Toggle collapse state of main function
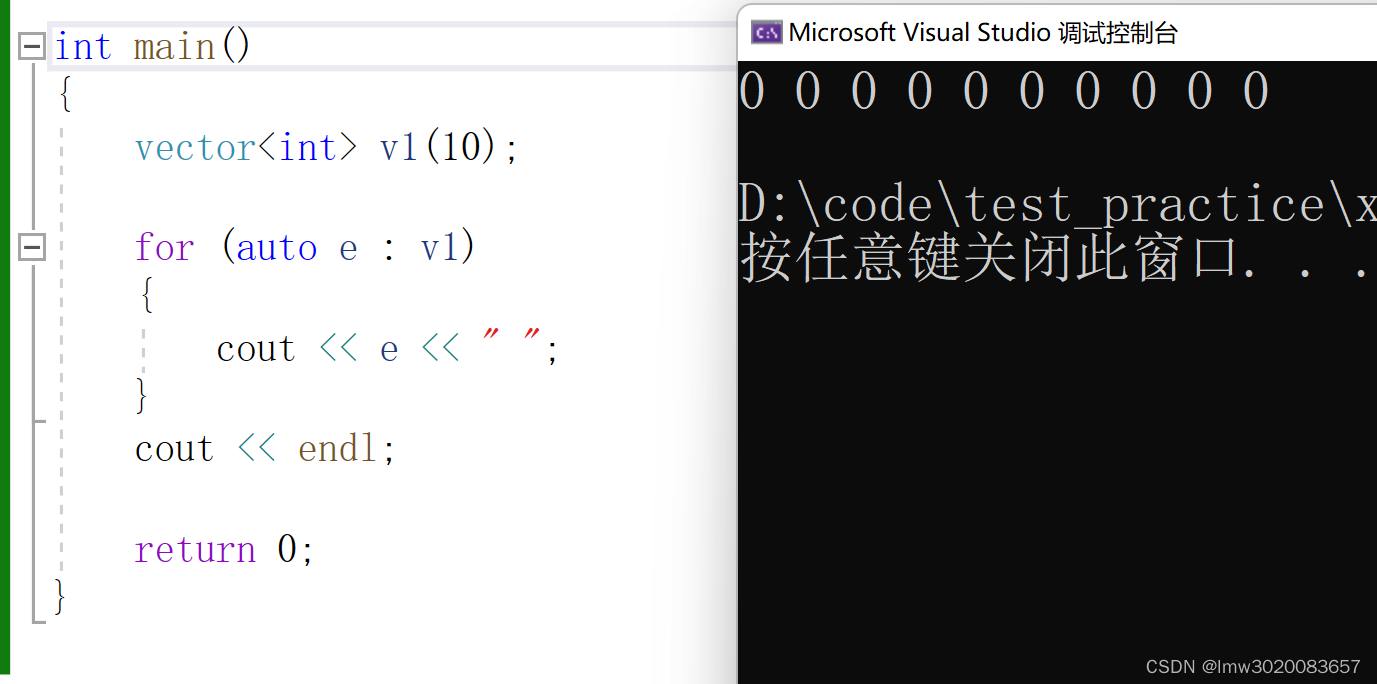This screenshot has height=684, width=1377. [x=30, y=46]
